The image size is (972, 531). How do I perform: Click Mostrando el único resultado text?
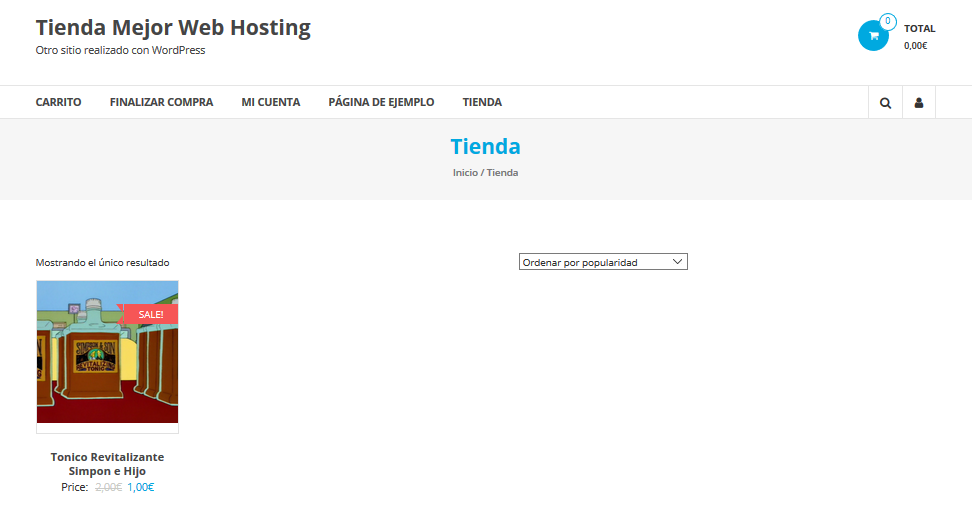(x=102, y=263)
